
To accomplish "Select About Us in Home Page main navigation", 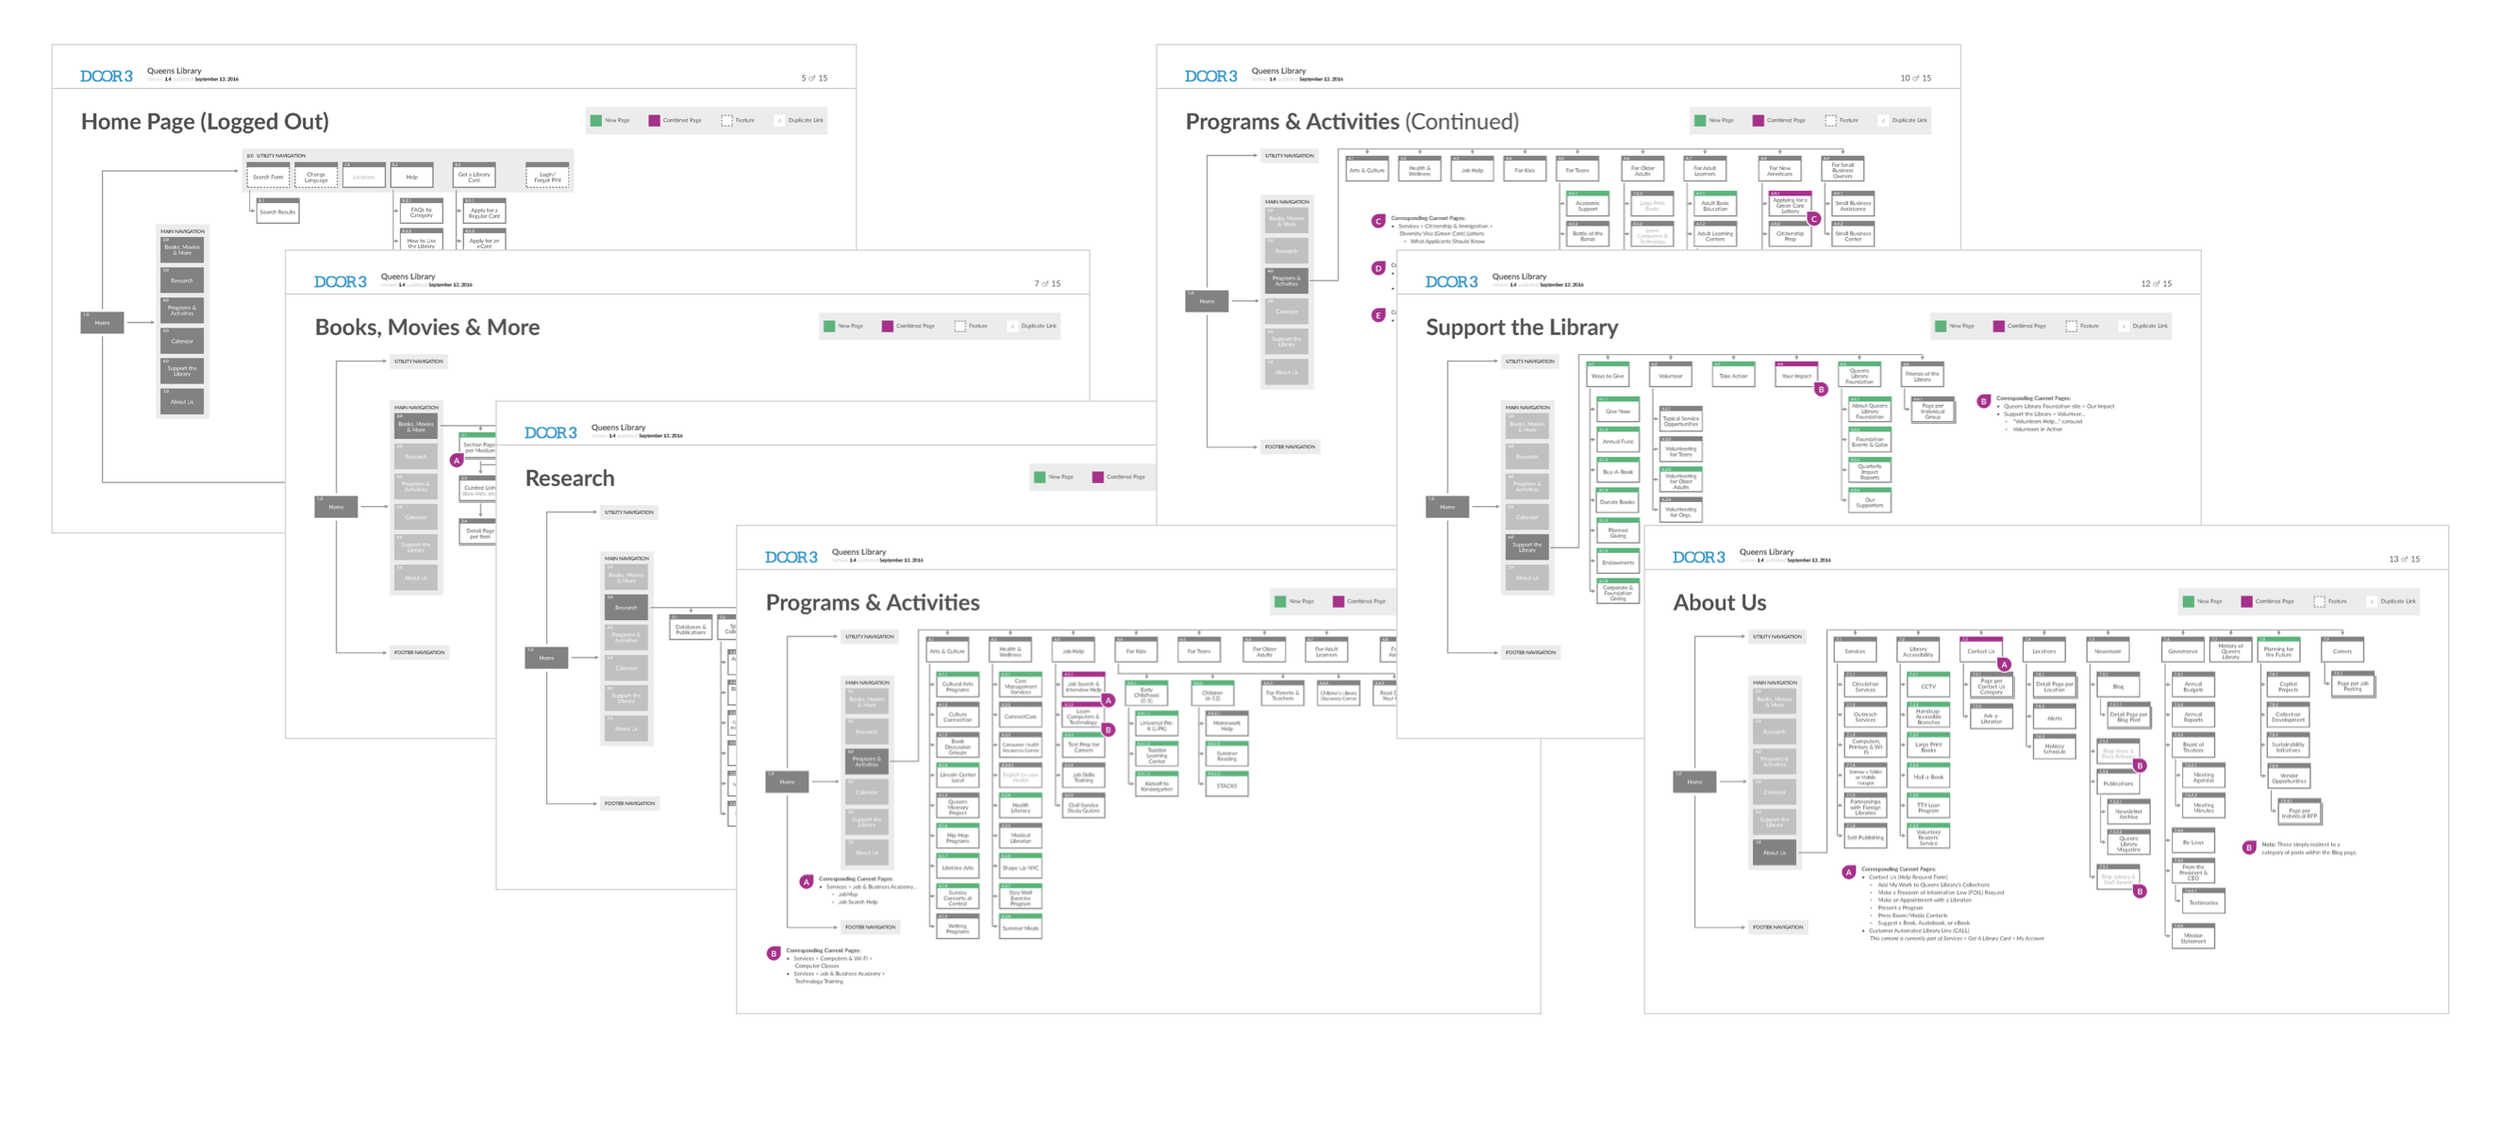I will 182,402.
